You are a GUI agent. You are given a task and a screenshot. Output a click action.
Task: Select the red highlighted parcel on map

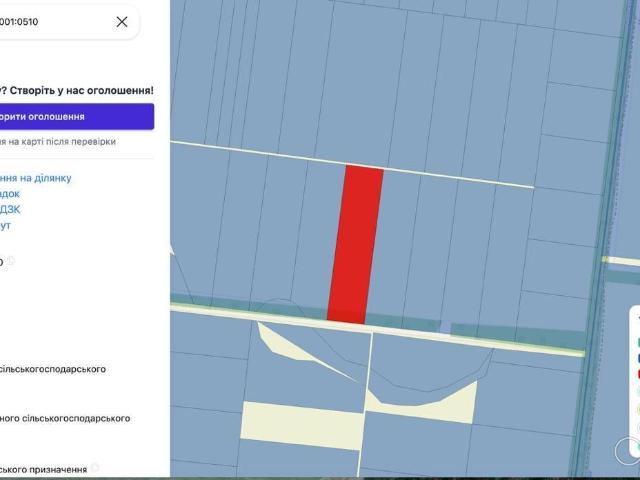click(x=355, y=245)
